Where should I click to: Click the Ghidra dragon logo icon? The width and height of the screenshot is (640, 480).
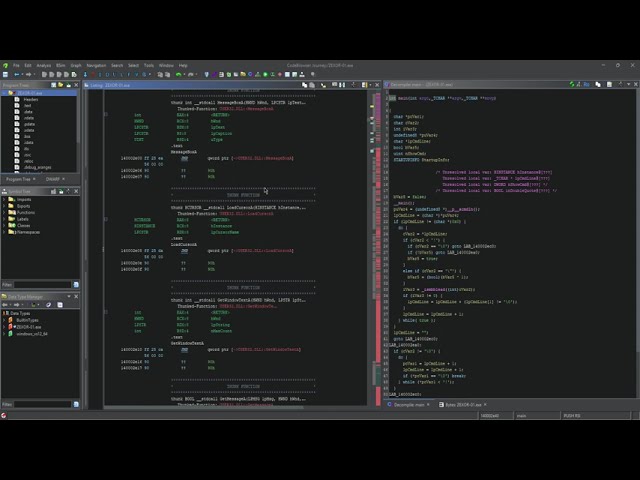click(5, 65)
